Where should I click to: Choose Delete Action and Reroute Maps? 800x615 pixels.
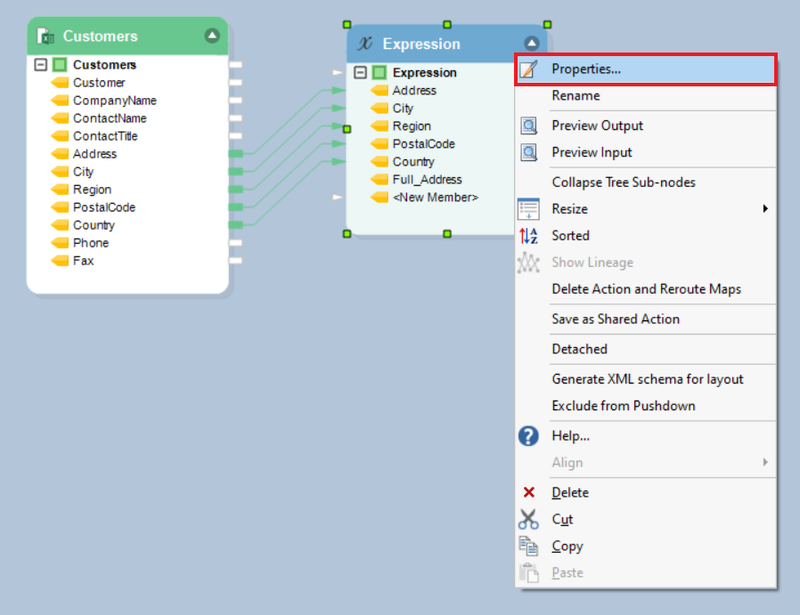pos(646,289)
